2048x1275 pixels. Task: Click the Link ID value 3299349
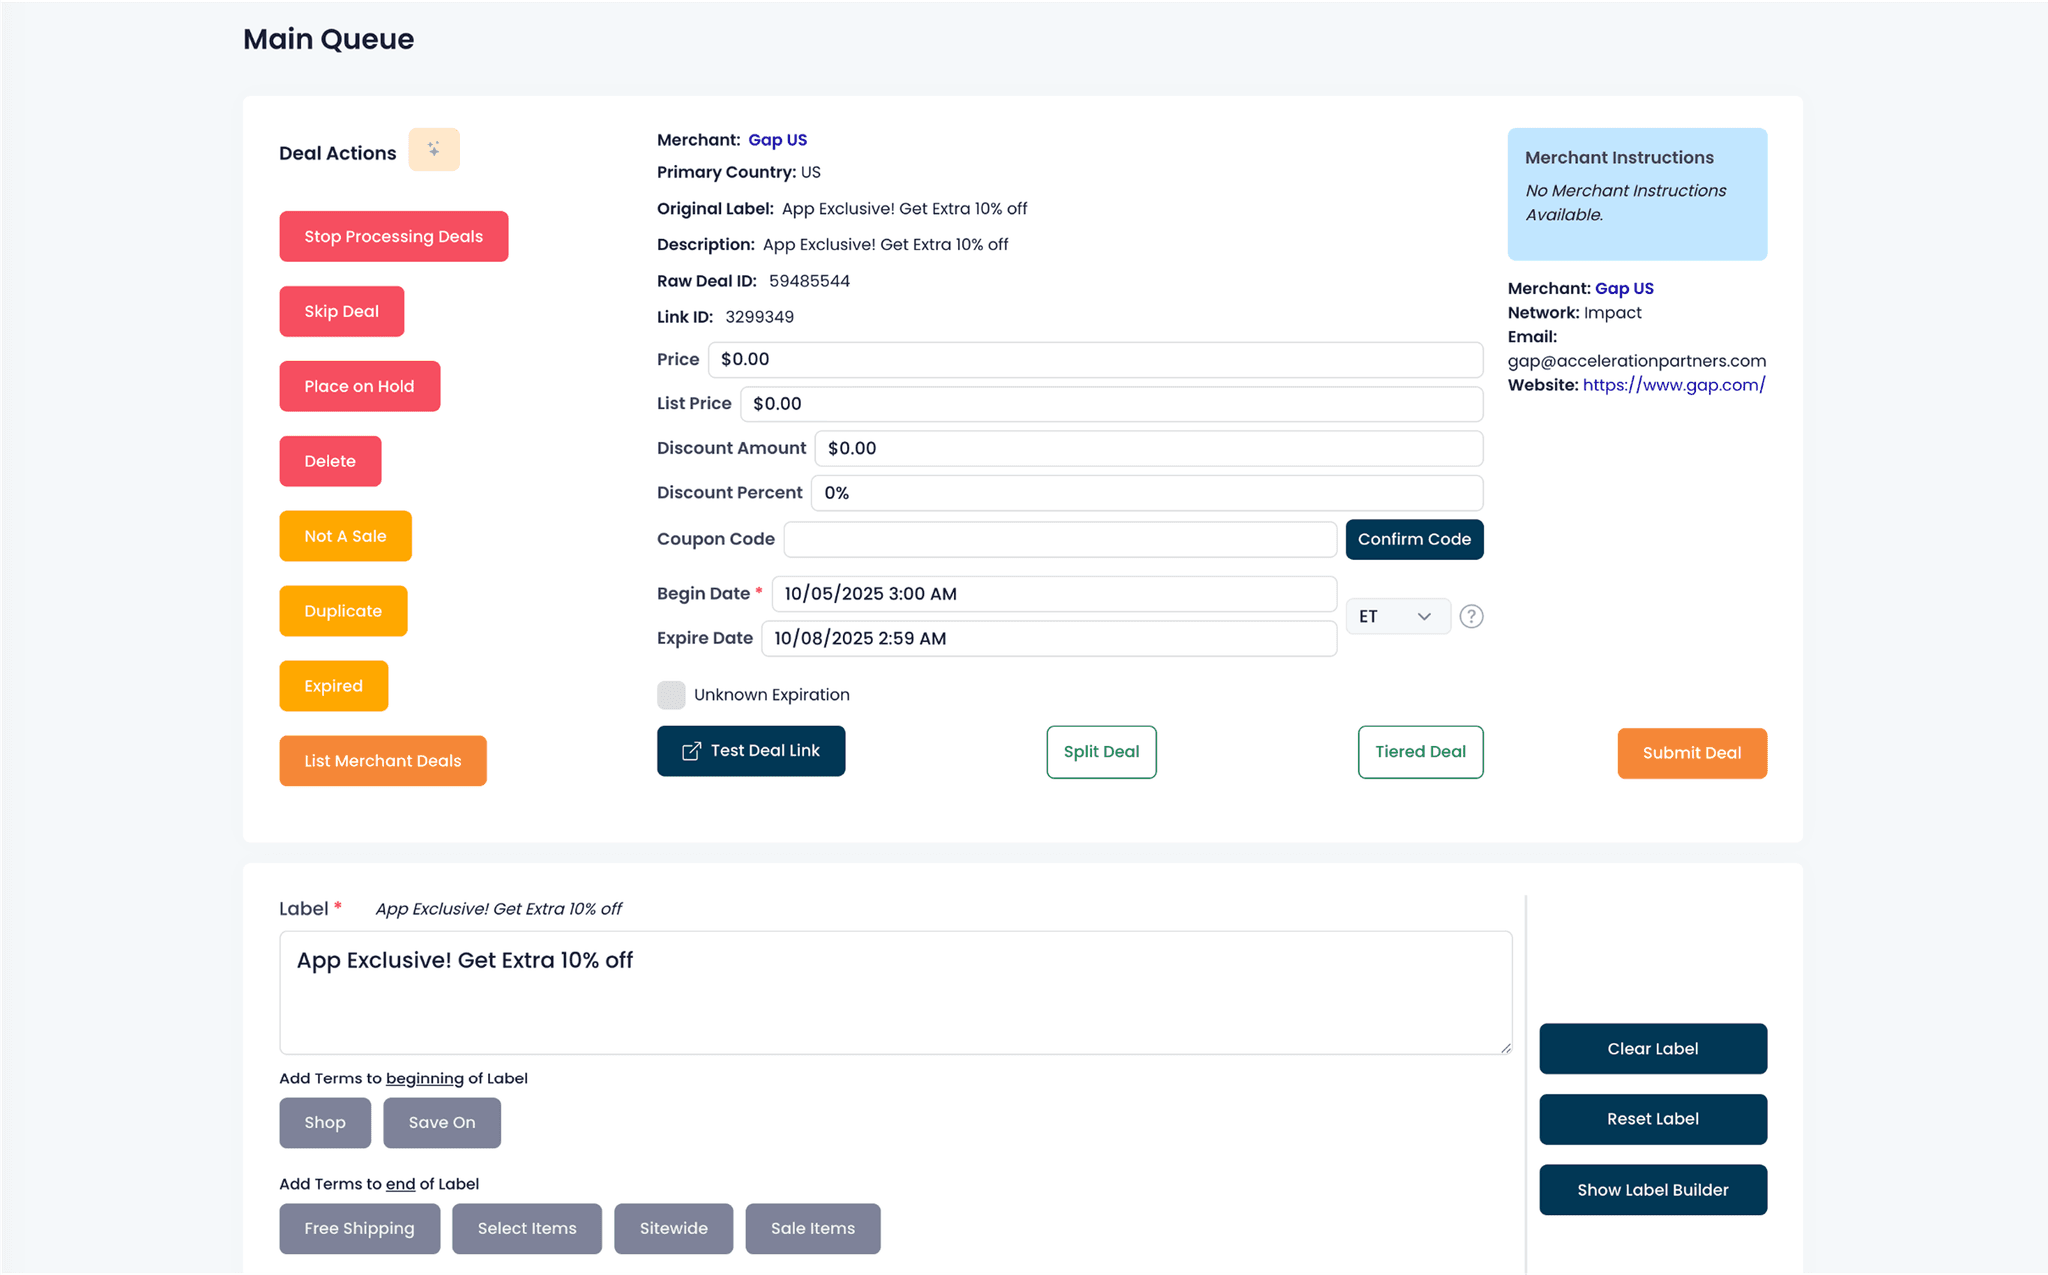759,317
